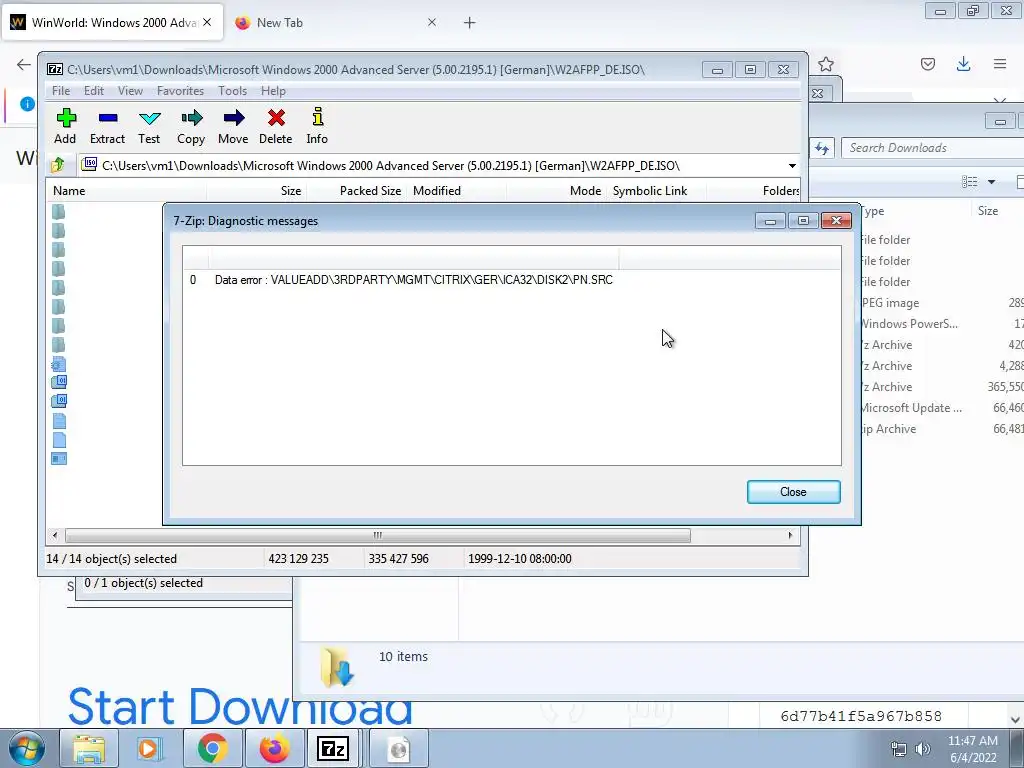The height and width of the screenshot is (768, 1024).
Task: Select the Microsoft Update row in Explorer
Action: coord(942,408)
